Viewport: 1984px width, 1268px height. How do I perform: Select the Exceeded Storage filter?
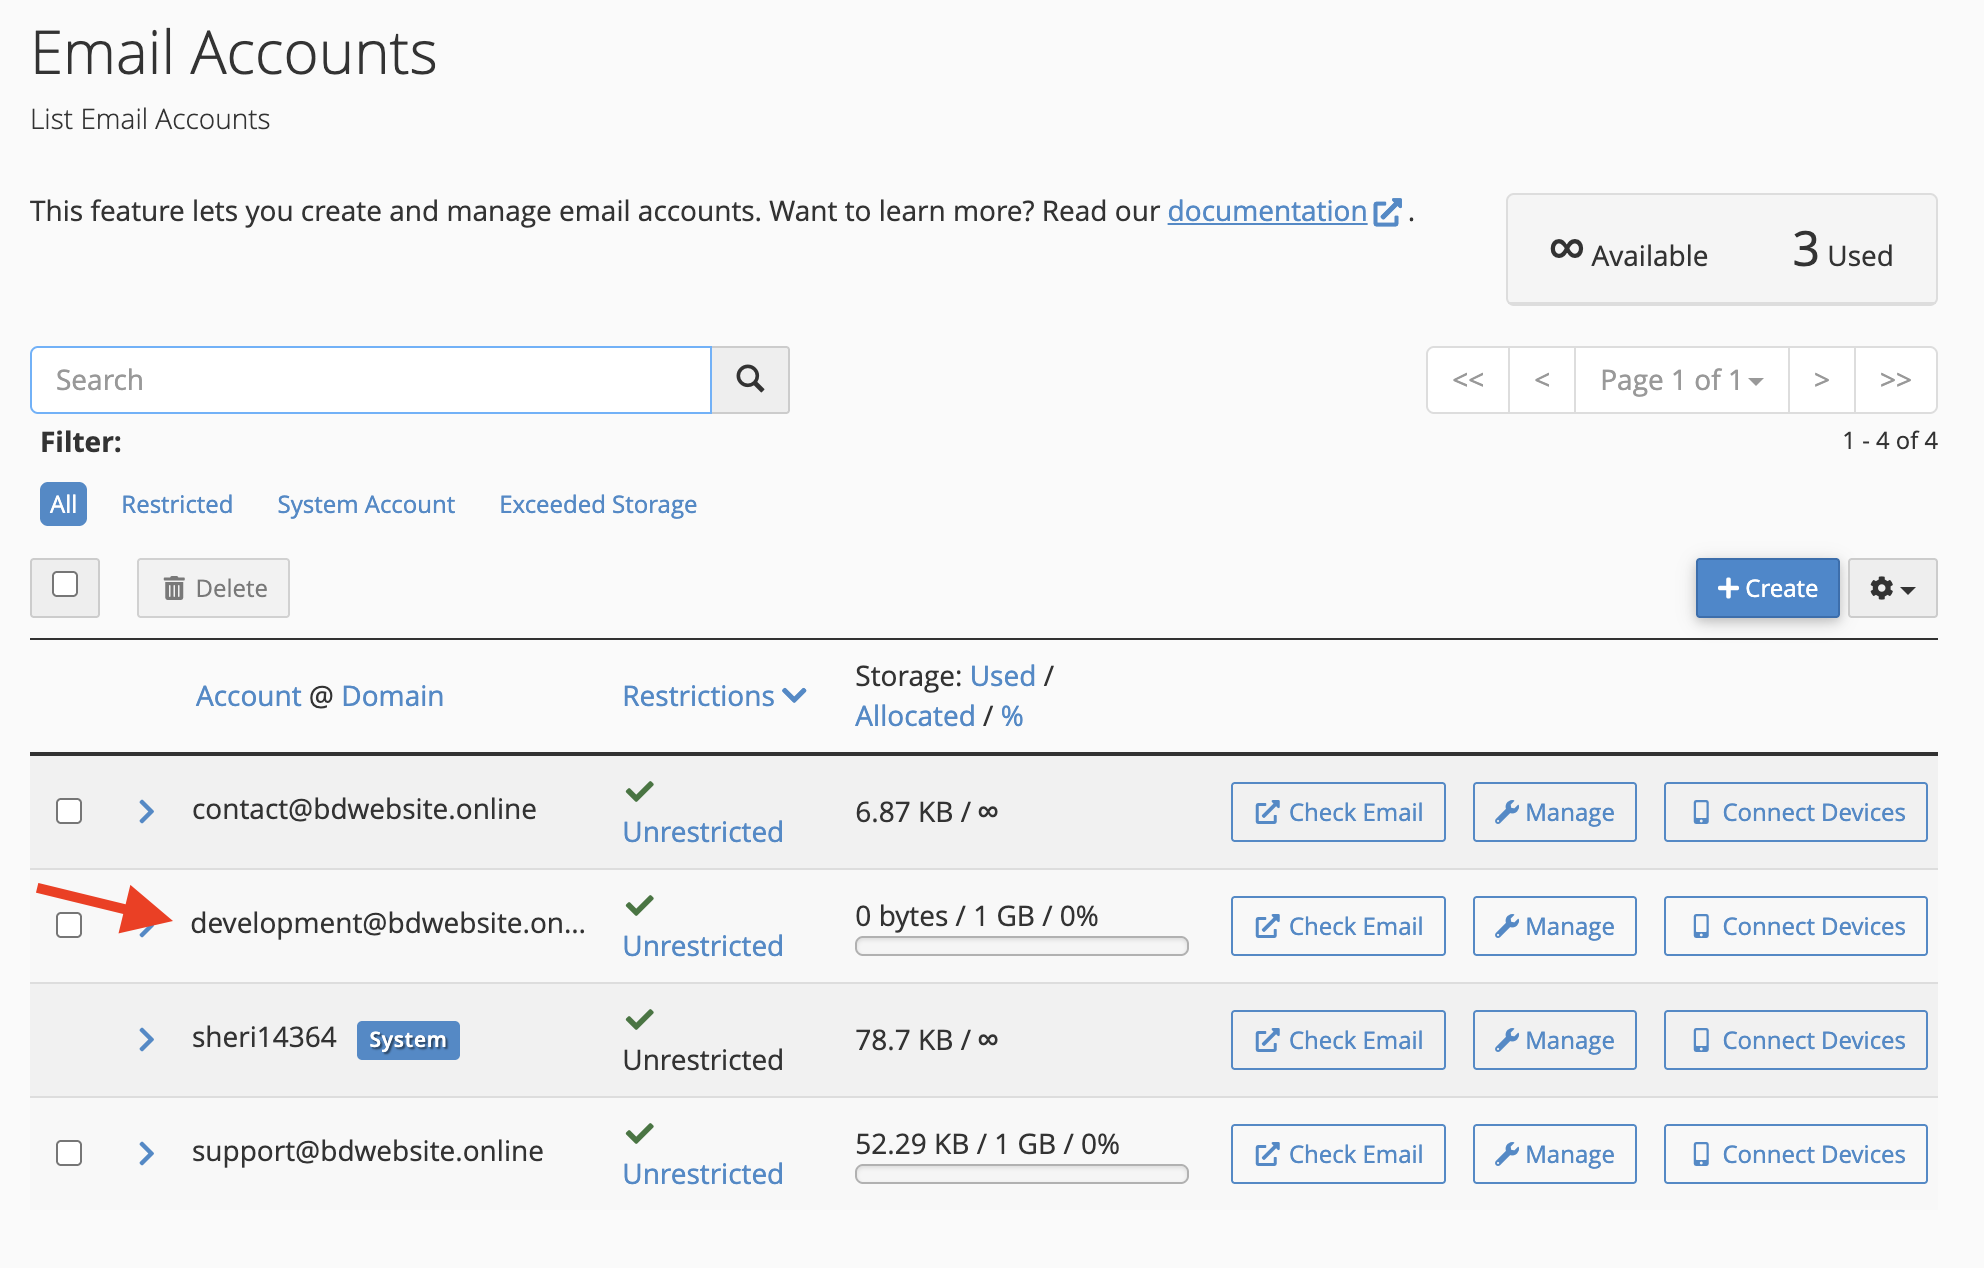(x=598, y=504)
